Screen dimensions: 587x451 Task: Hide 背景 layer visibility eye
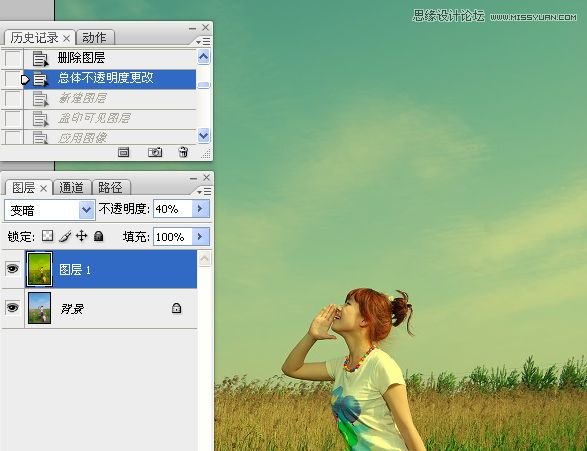tap(12, 308)
